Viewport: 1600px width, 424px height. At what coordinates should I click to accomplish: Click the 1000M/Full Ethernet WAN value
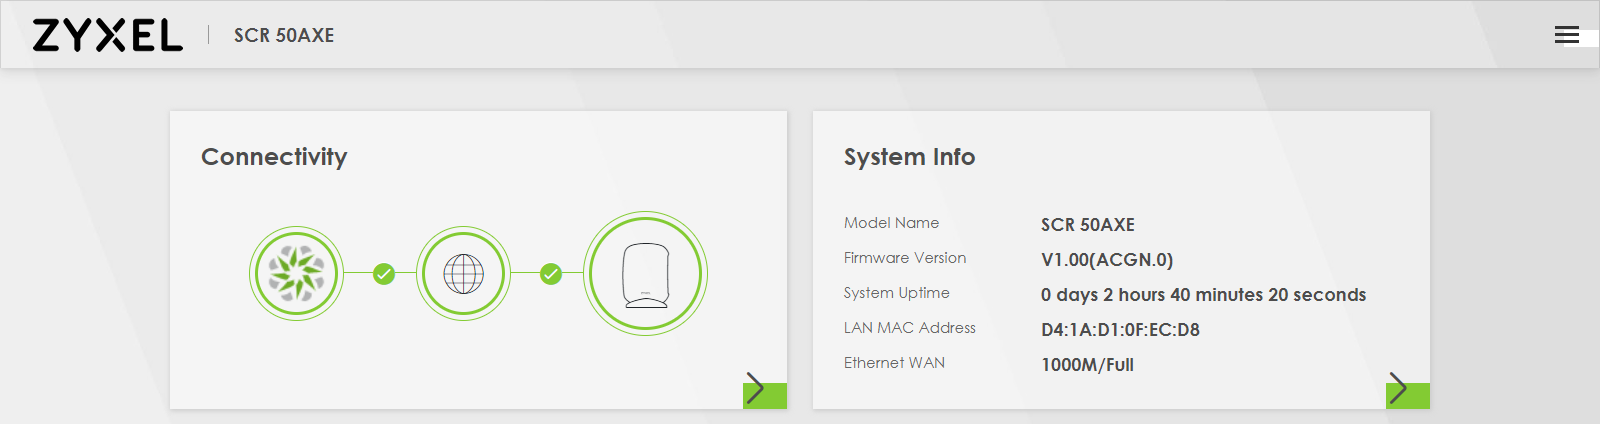tap(1087, 365)
